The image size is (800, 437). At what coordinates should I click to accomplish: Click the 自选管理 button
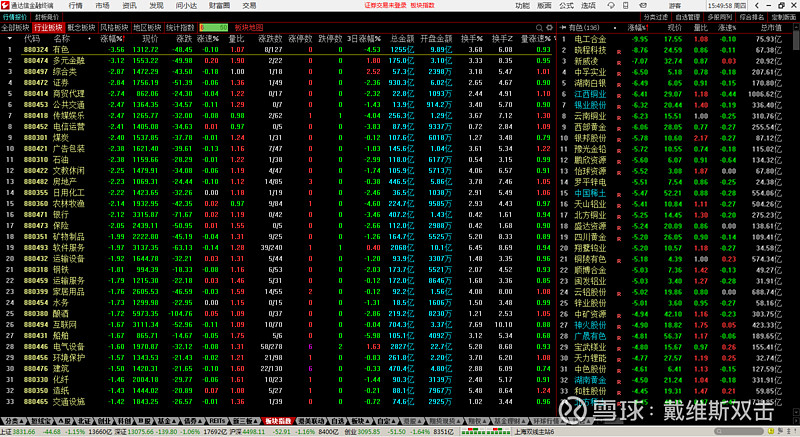coord(687,17)
